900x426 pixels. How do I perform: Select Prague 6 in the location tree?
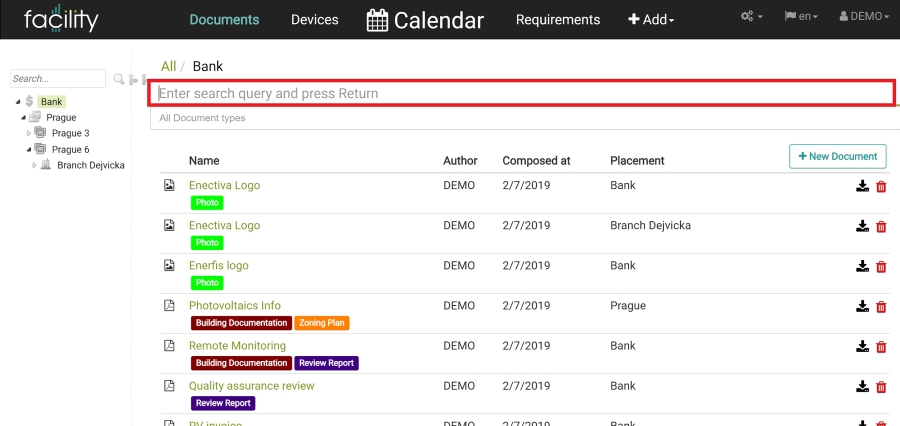click(71, 149)
